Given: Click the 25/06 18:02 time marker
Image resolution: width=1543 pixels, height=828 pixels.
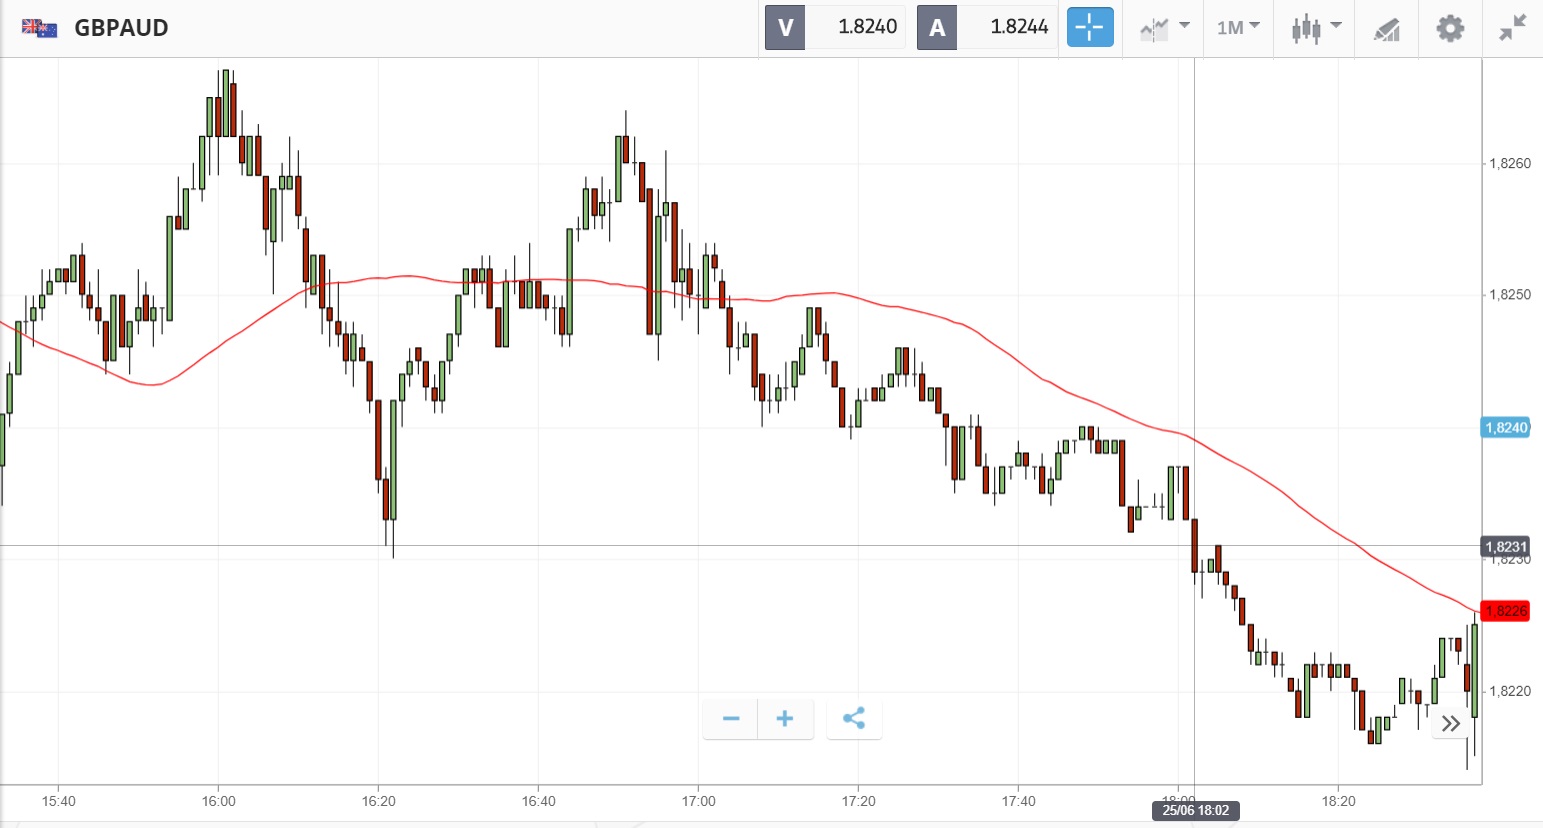Looking at the screenshot, I should click(x=1195, y=810).
